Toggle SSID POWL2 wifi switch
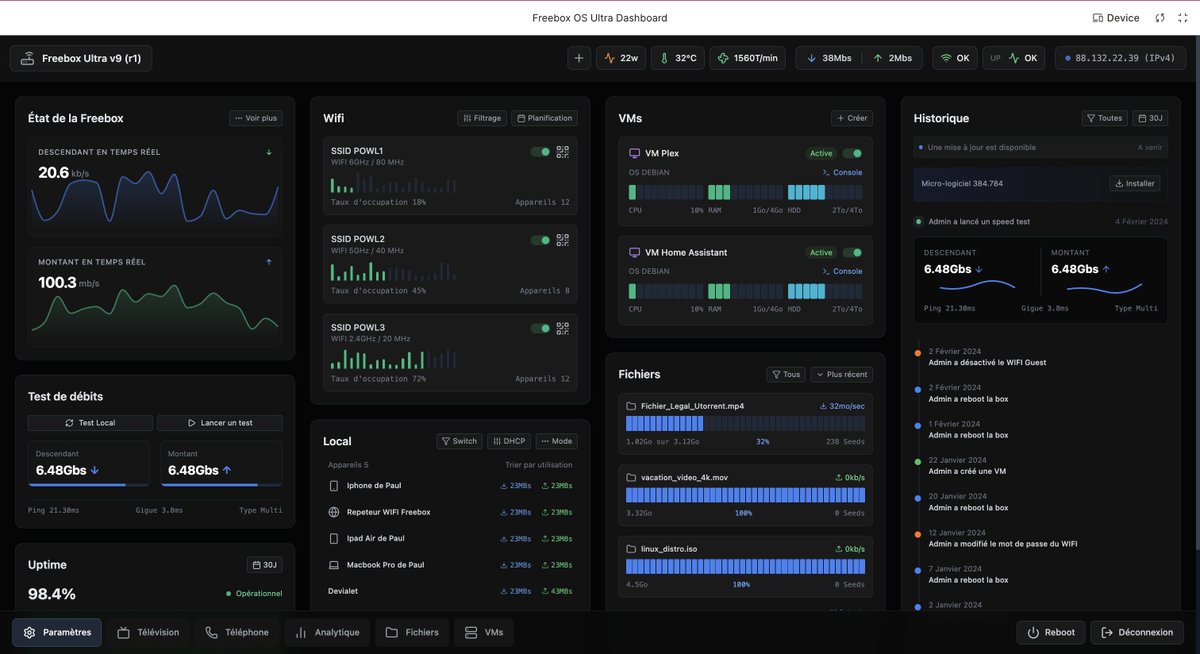1200x654 pixels. pyautogui.click(x=540, y=240)
